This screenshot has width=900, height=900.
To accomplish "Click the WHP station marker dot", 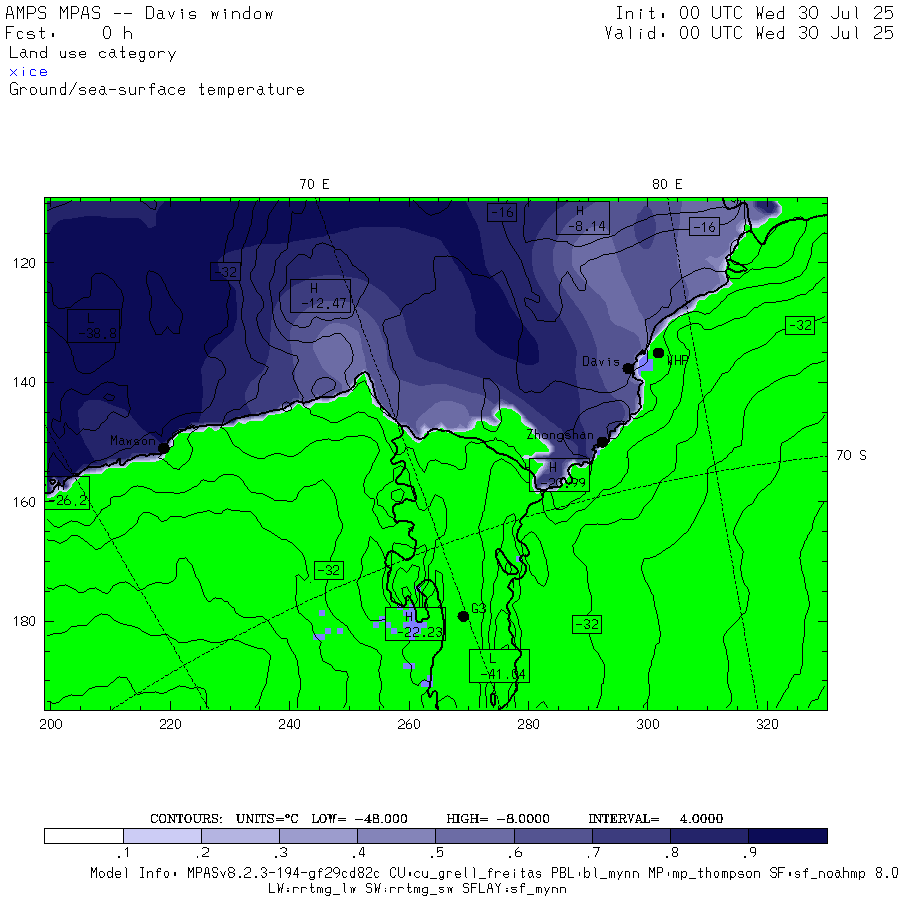I will click(658, 353).
